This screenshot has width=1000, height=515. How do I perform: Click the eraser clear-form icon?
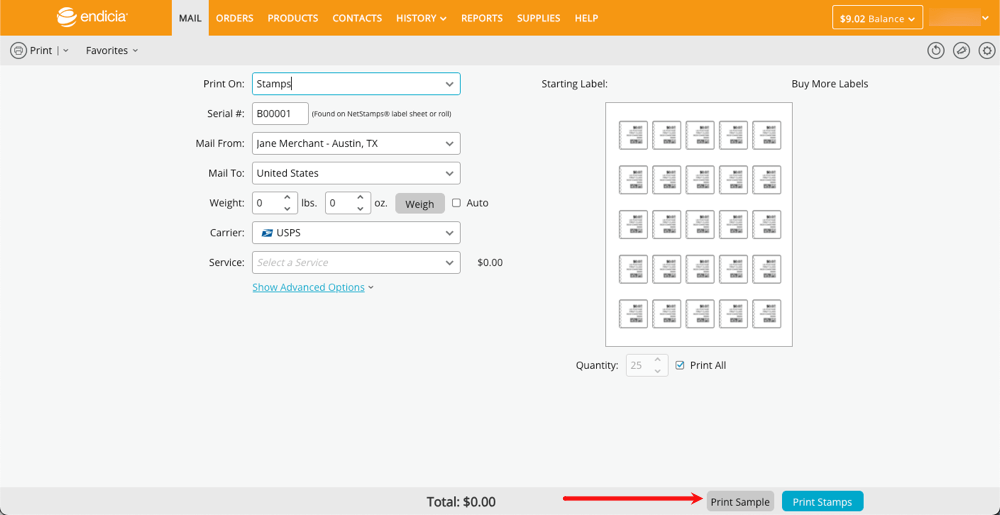click(961, 50)
